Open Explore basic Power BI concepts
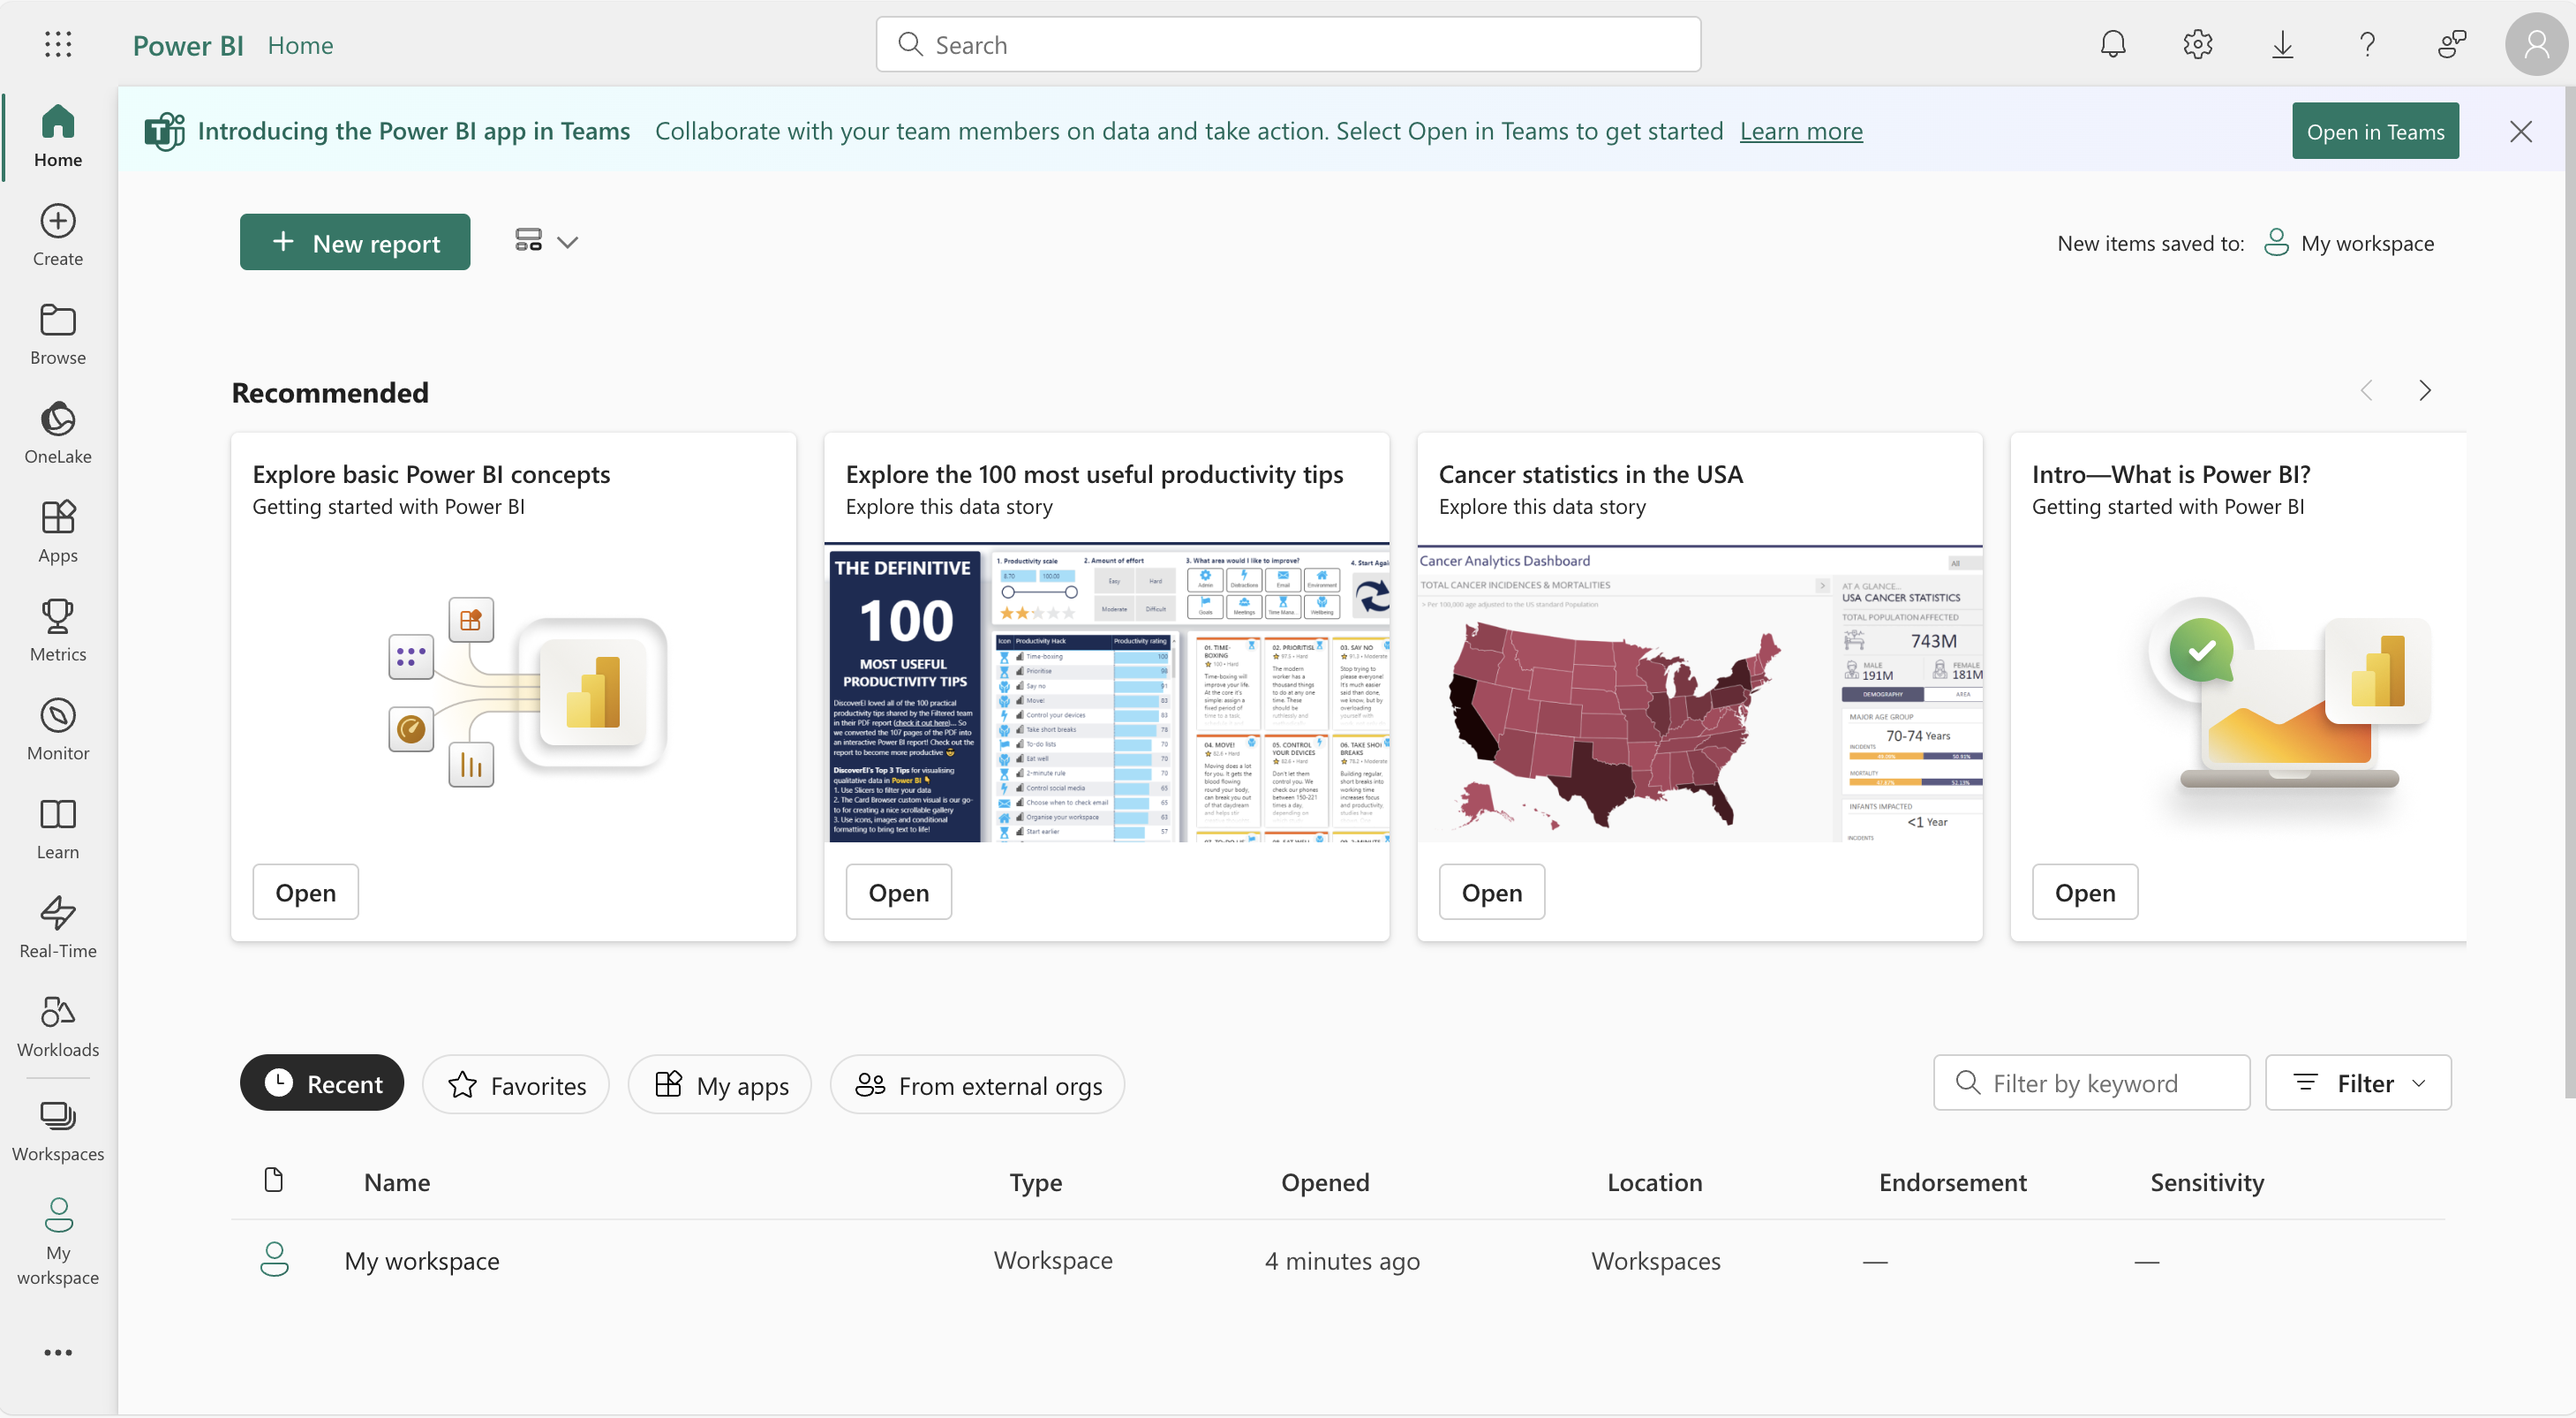Screen dimensions: 2576x1418 tap(305, 892)
